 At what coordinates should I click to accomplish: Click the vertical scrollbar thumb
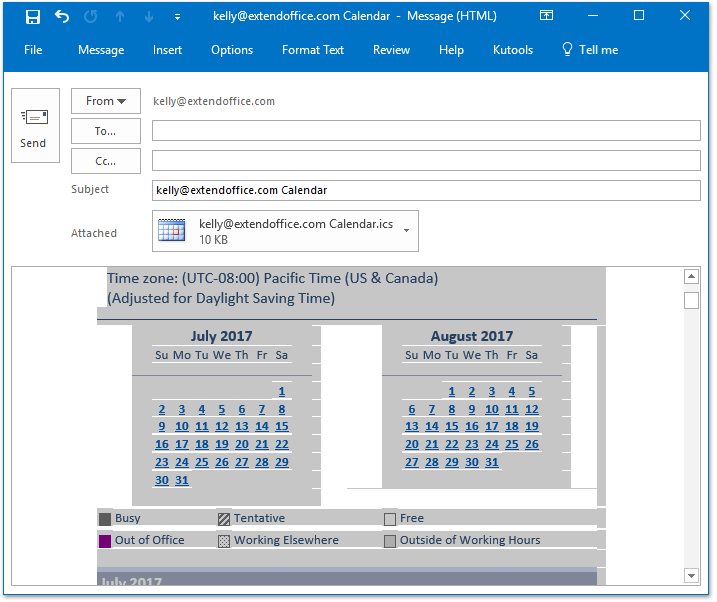pyautogui.click(x=691, y=300)
